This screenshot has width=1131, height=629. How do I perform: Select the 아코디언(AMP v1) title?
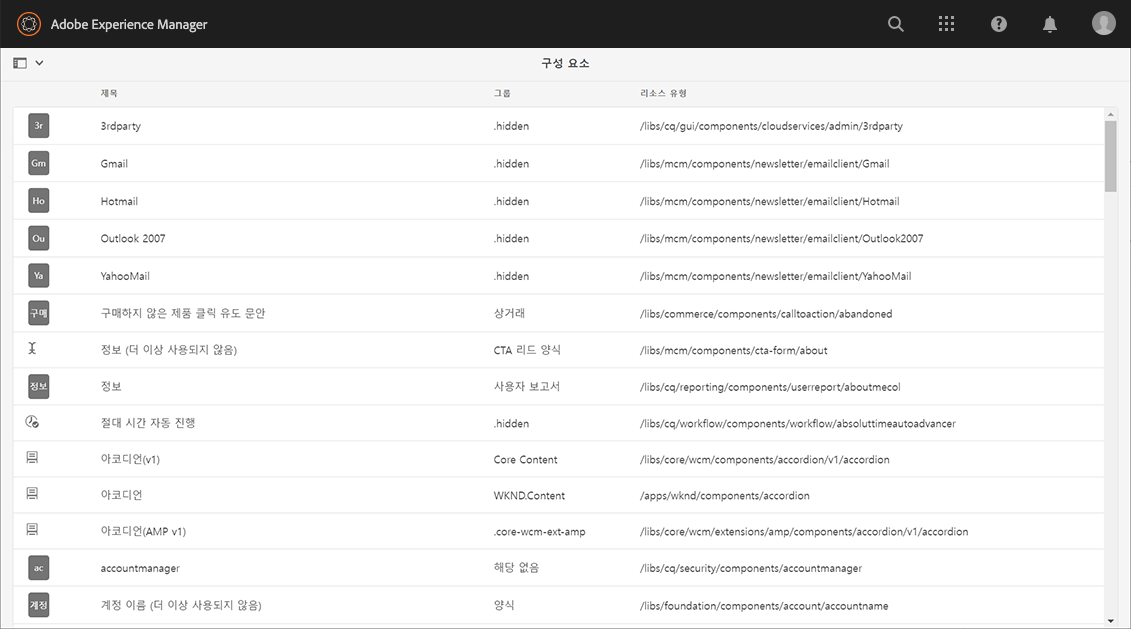143,531
